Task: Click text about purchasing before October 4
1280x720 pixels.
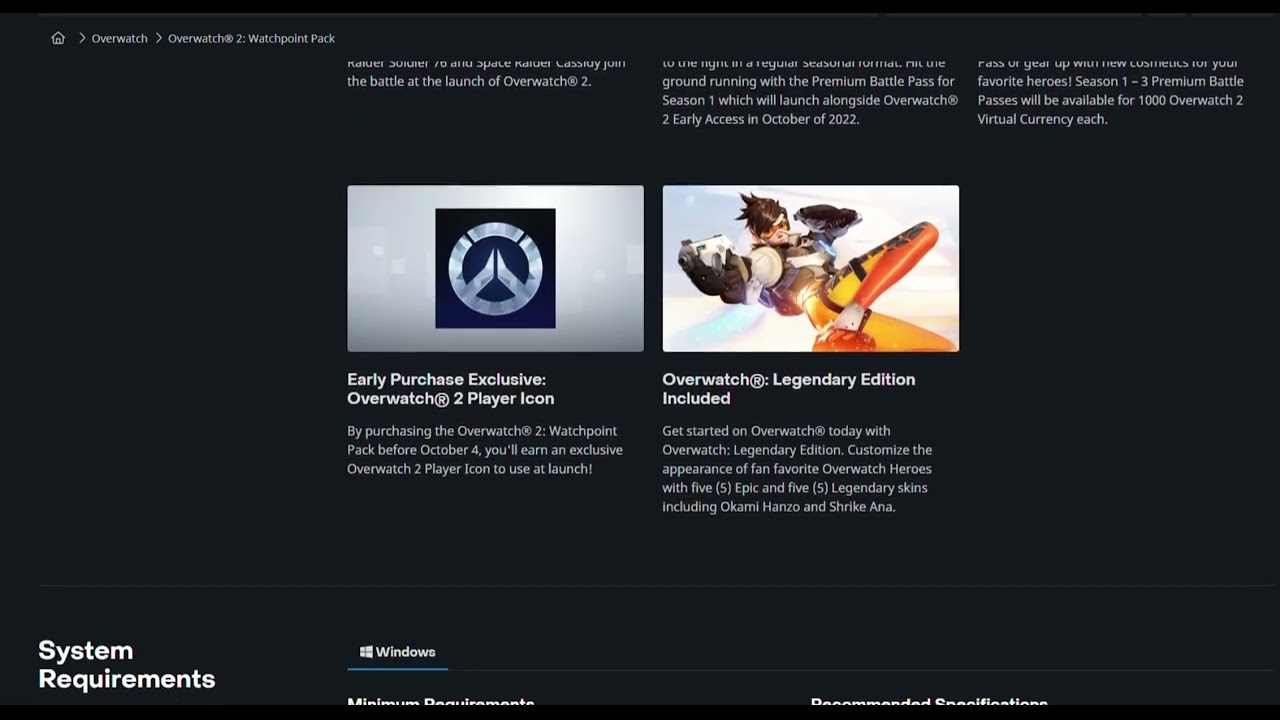Action: point(485,450)
